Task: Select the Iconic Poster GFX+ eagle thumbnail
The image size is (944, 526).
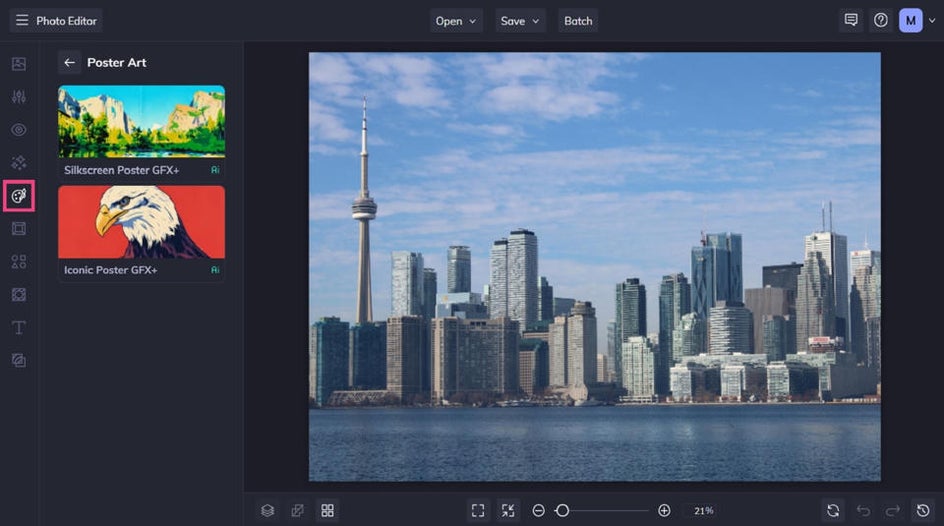Action: pyautogui.click(x=141, y=222)
